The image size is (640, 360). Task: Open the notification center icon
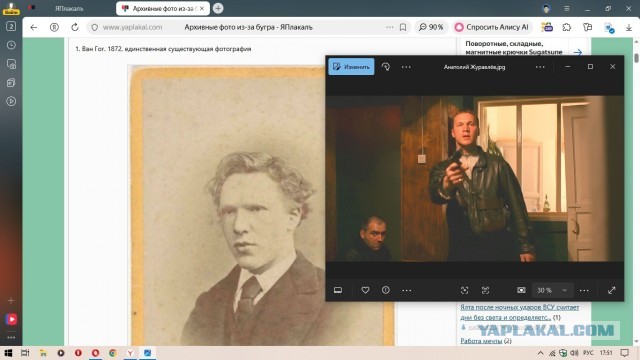(624, 353)
